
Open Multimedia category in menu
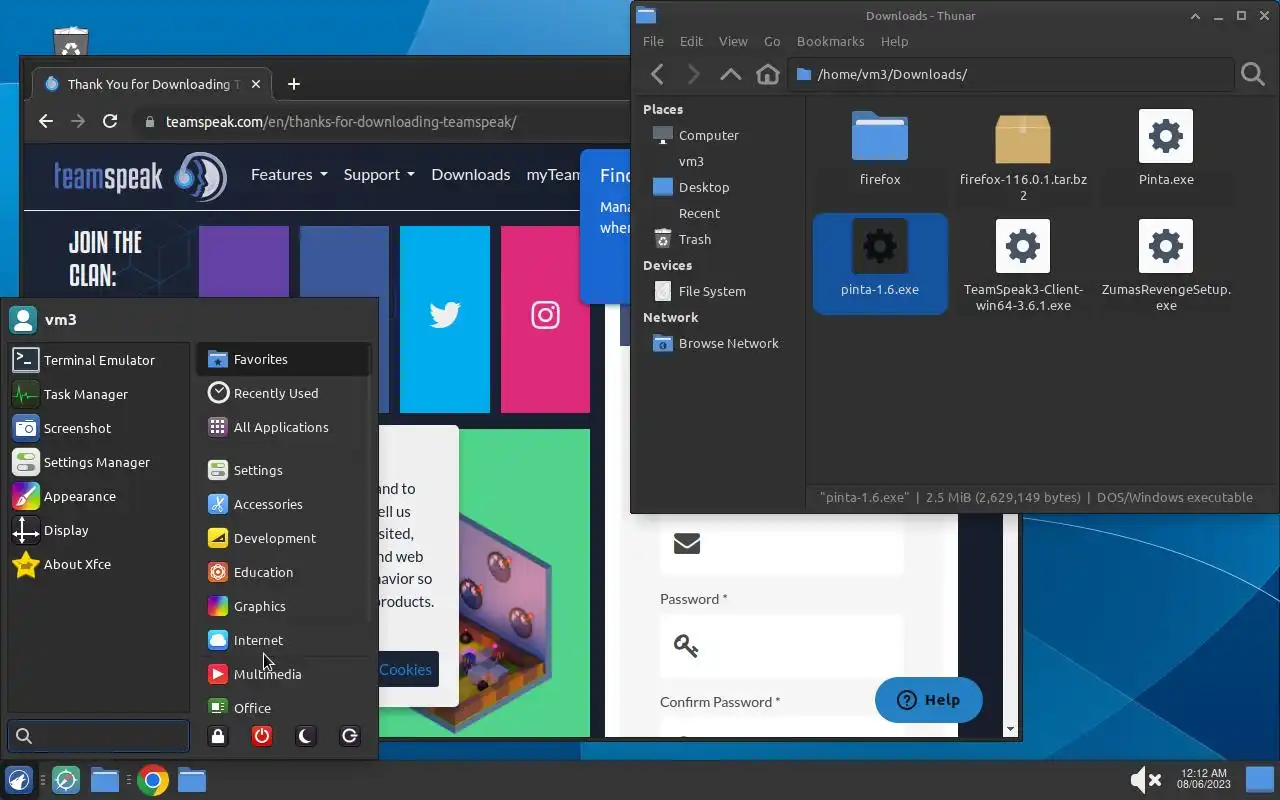284,674
